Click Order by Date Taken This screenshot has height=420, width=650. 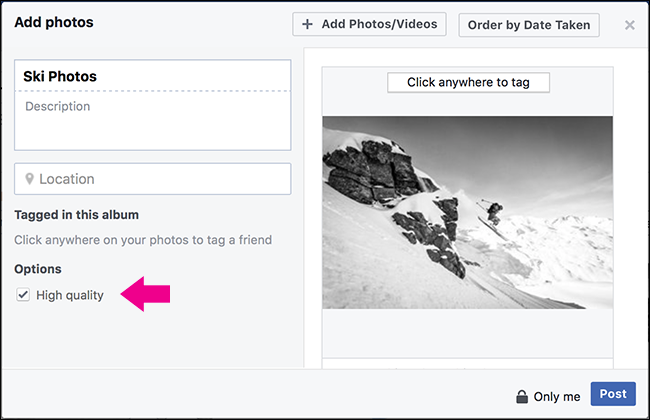(x=528, y=25)
